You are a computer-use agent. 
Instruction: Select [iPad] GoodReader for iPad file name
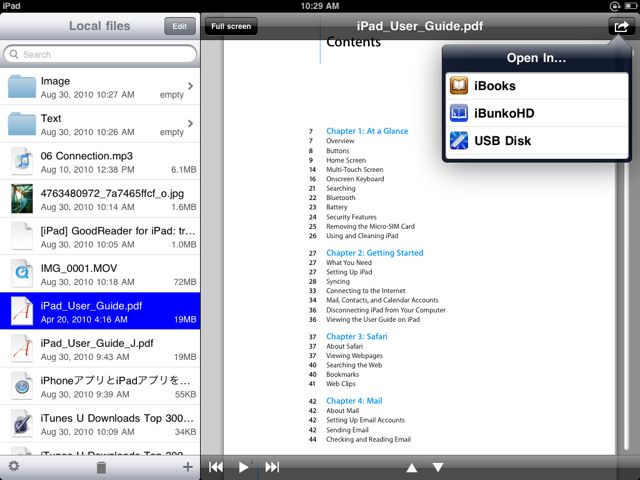[x=118, y=231]
